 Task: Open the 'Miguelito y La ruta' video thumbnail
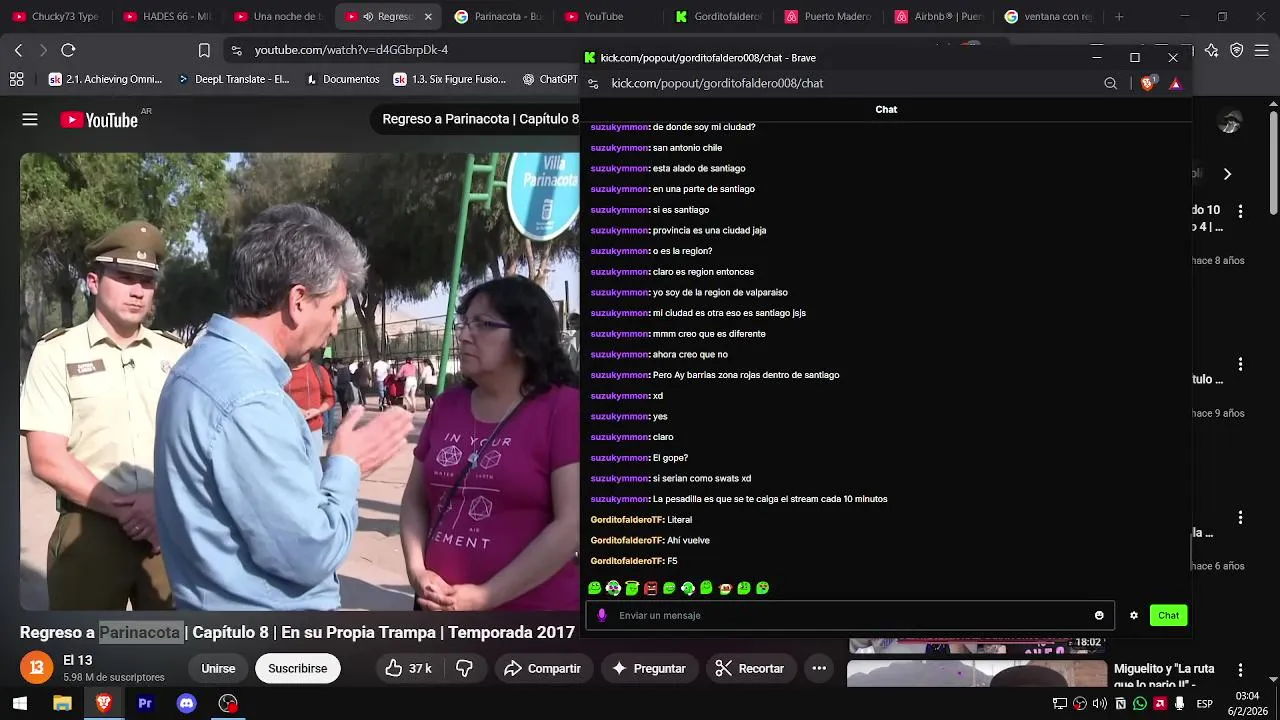click(977, 674)
